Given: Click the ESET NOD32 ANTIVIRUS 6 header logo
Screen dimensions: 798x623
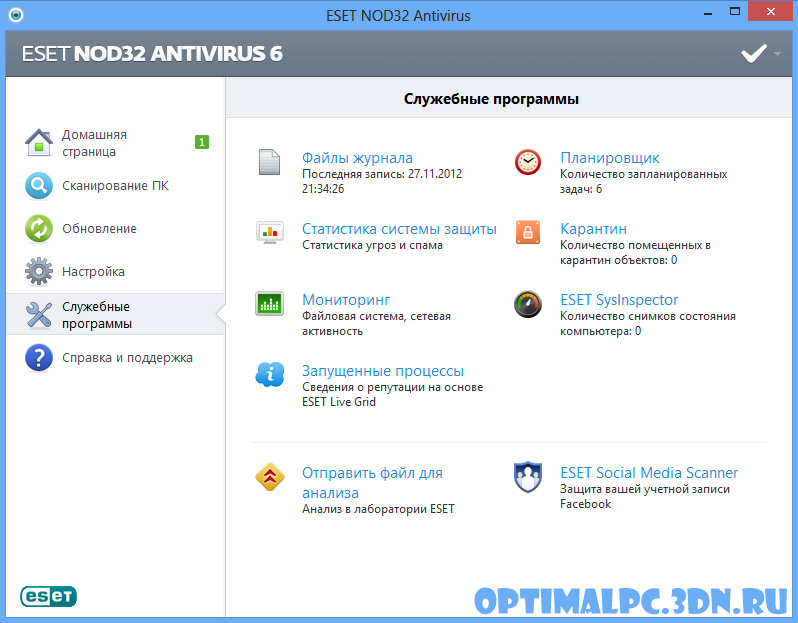Looking at the screenshot, I should [152, 53].
